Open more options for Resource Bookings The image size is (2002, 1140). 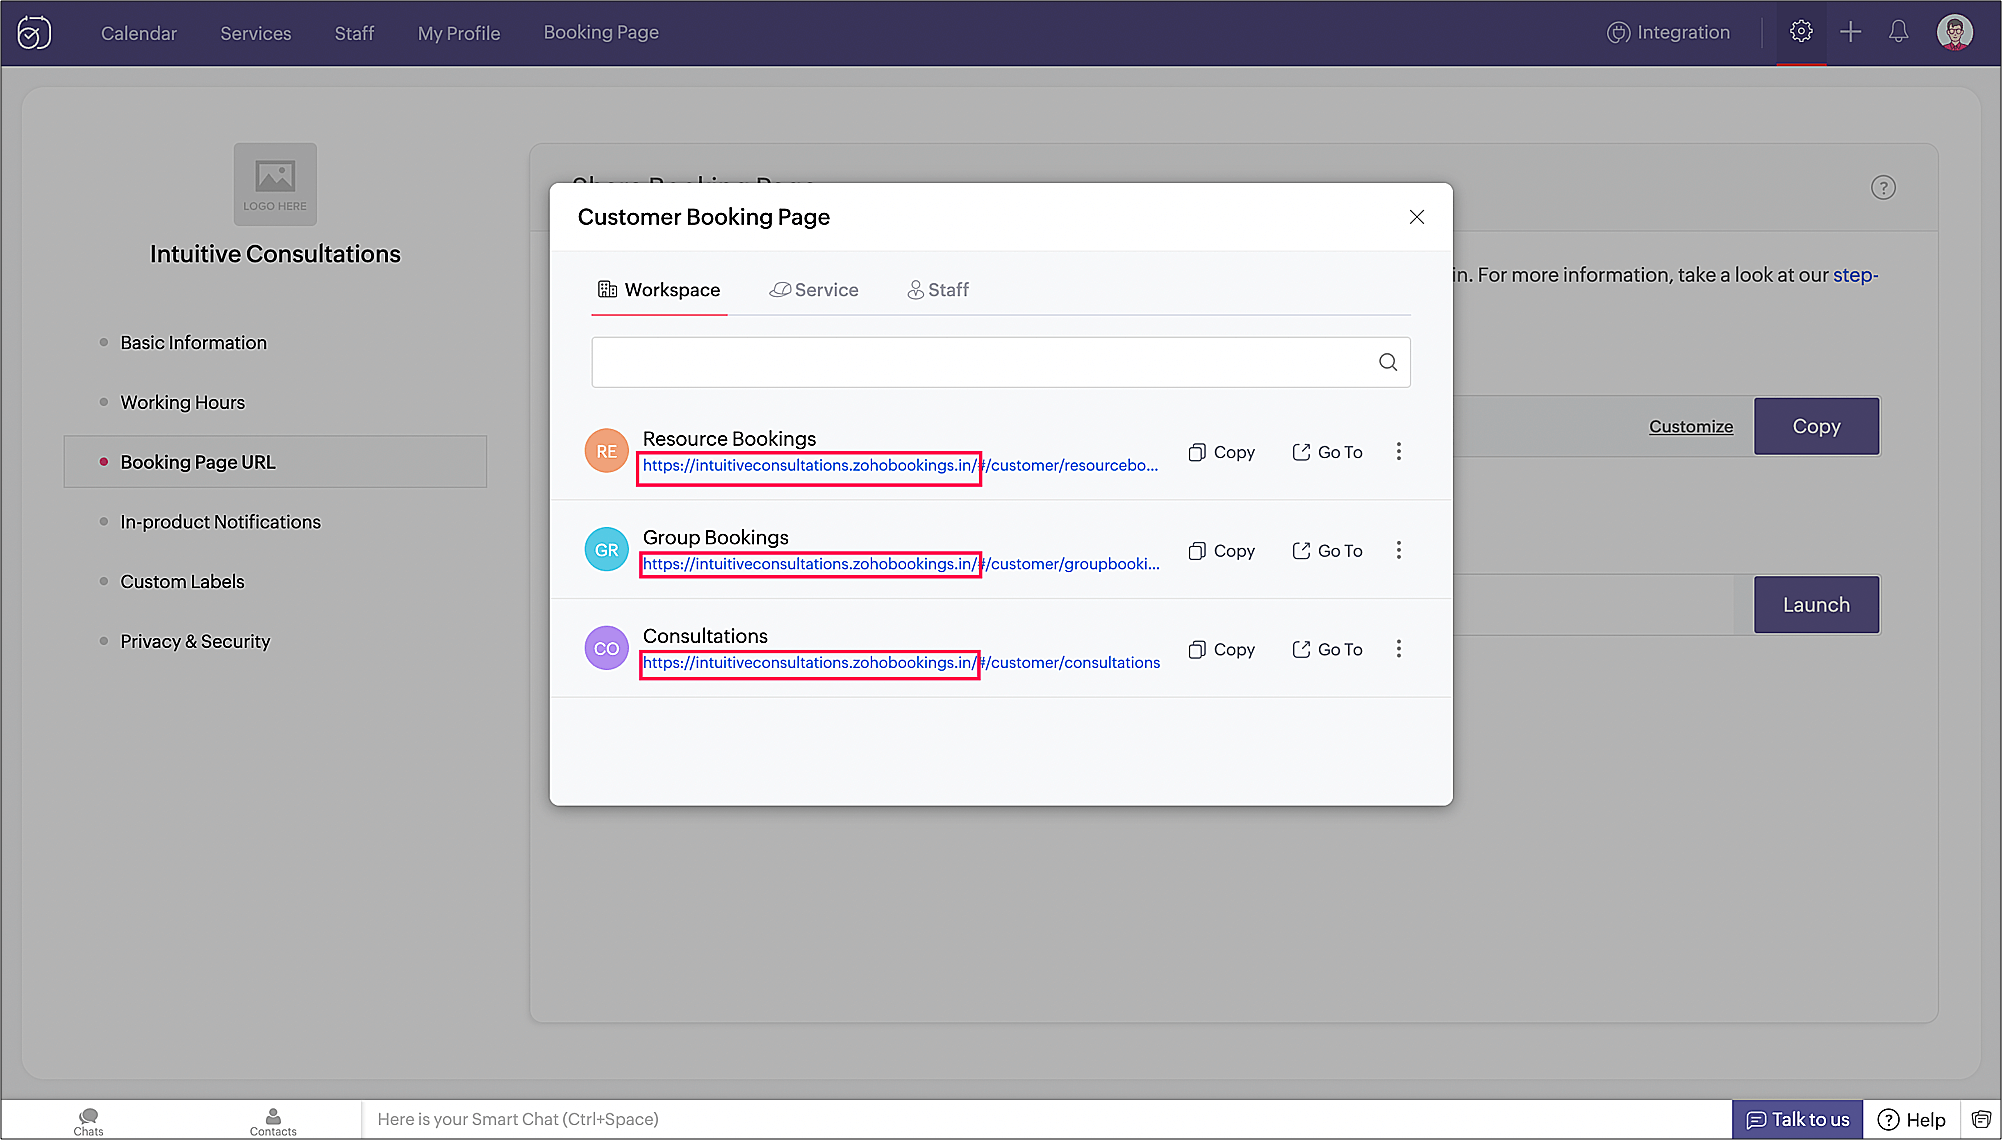[1398, 452]
